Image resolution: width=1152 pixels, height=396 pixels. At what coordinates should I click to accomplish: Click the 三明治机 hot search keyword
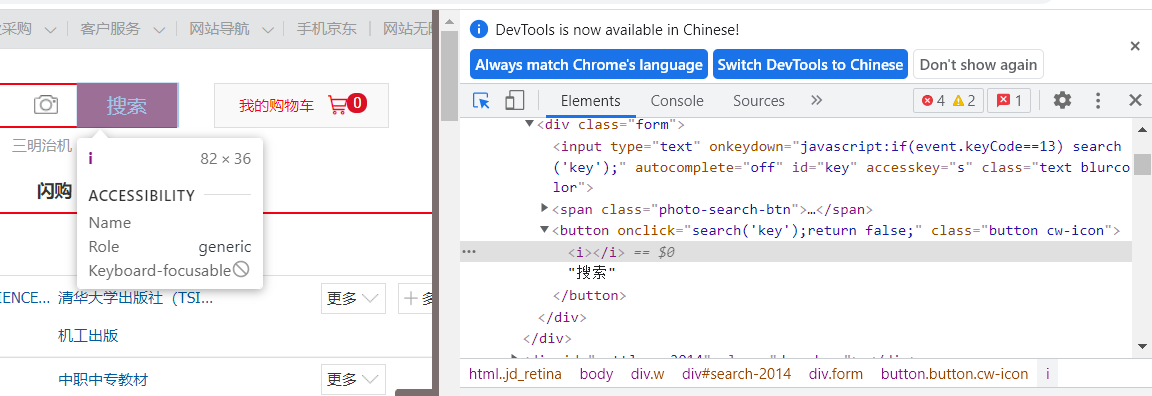click(x=42, y=145)
